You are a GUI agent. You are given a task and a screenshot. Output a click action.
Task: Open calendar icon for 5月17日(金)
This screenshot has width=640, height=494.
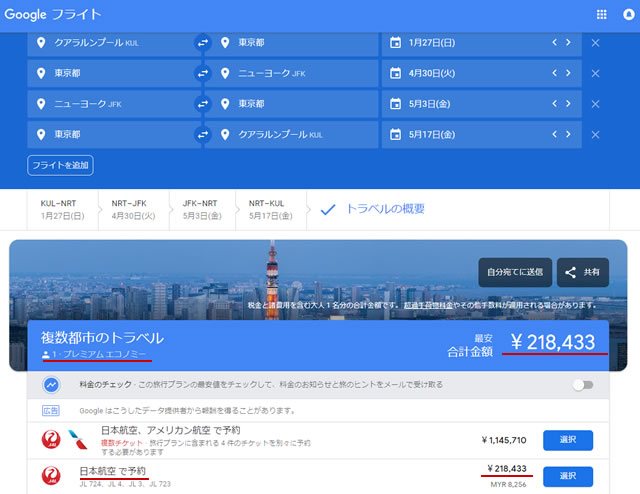click(395, 134)
